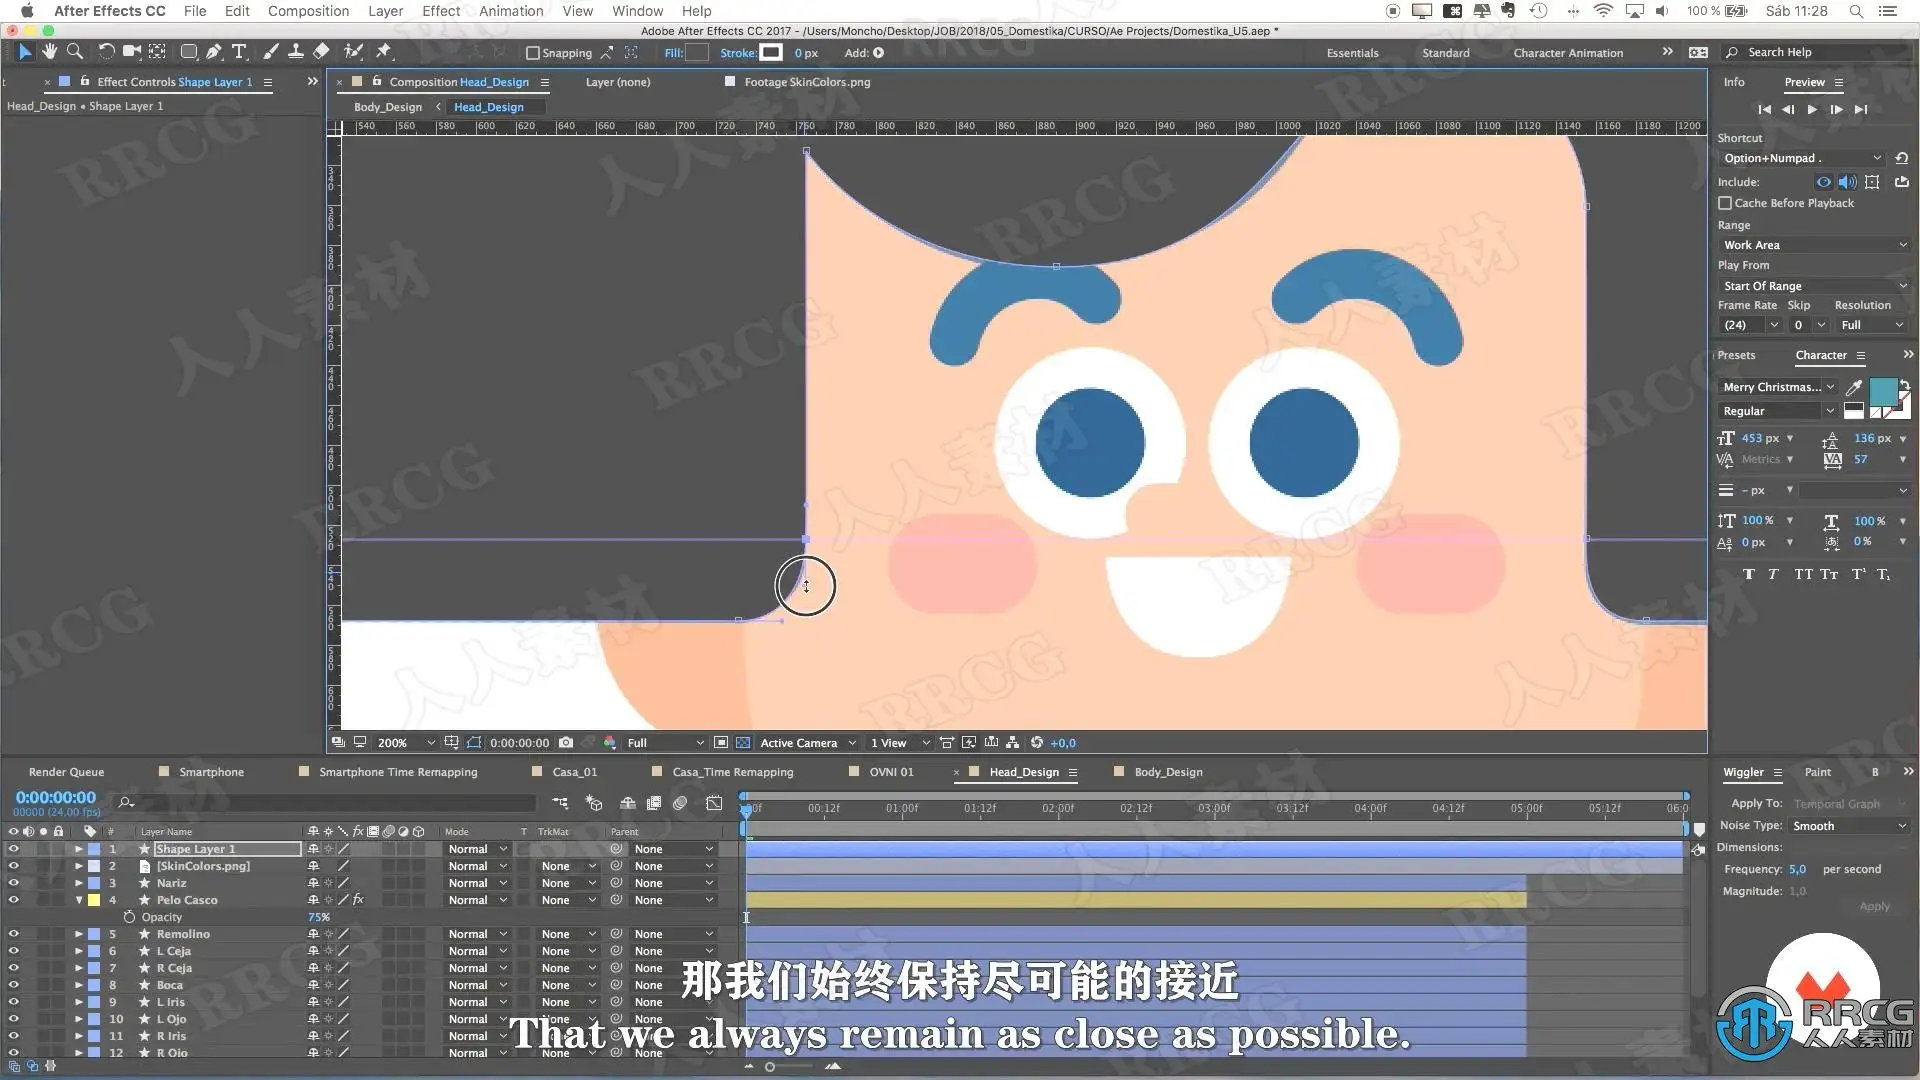1920x1080 pixels.
Task: Select the Puppet Pin tool
Action: [x=384, y=52]
